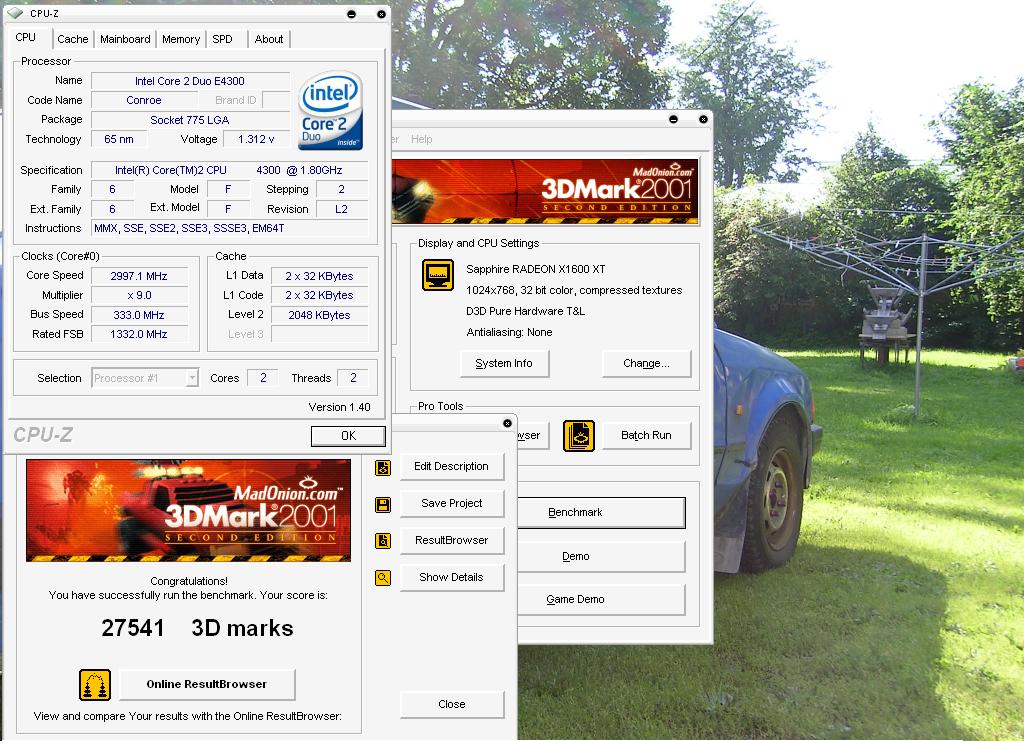Click the Version 1.40 text
This screenshot has width=1024, height=741.
tap(340, 407)
